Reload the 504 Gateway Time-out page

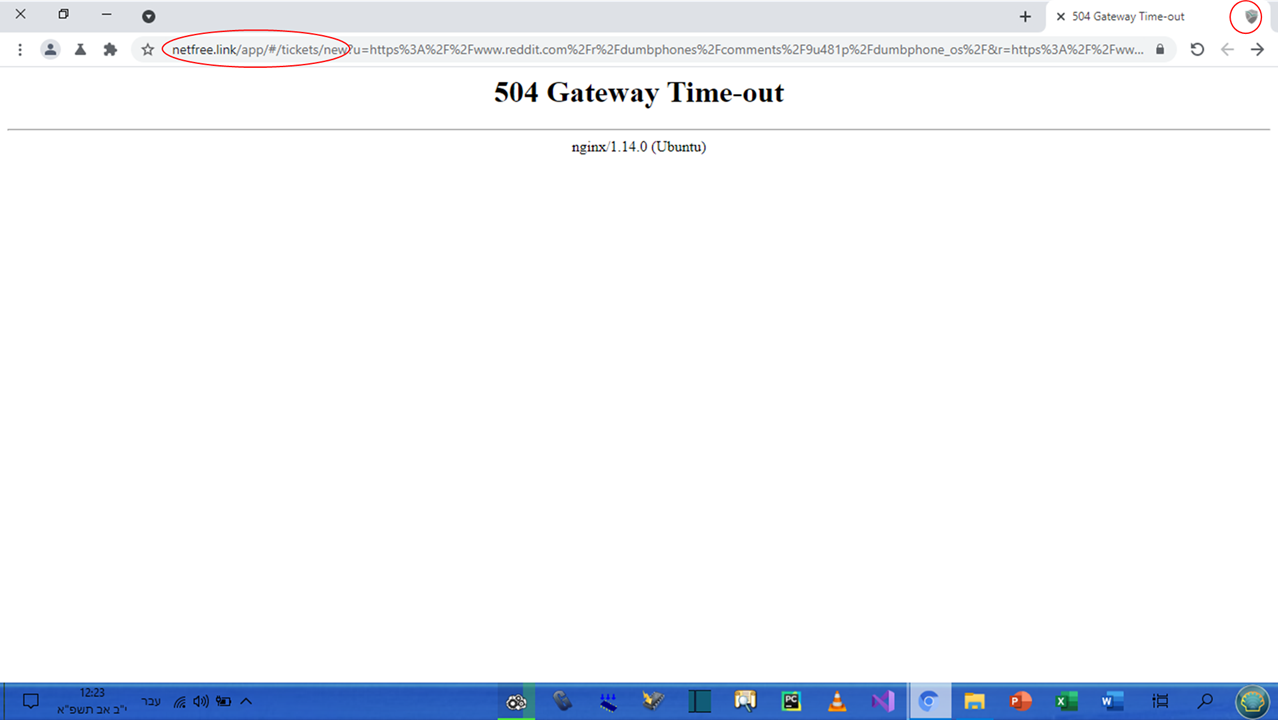point(1197,49)
